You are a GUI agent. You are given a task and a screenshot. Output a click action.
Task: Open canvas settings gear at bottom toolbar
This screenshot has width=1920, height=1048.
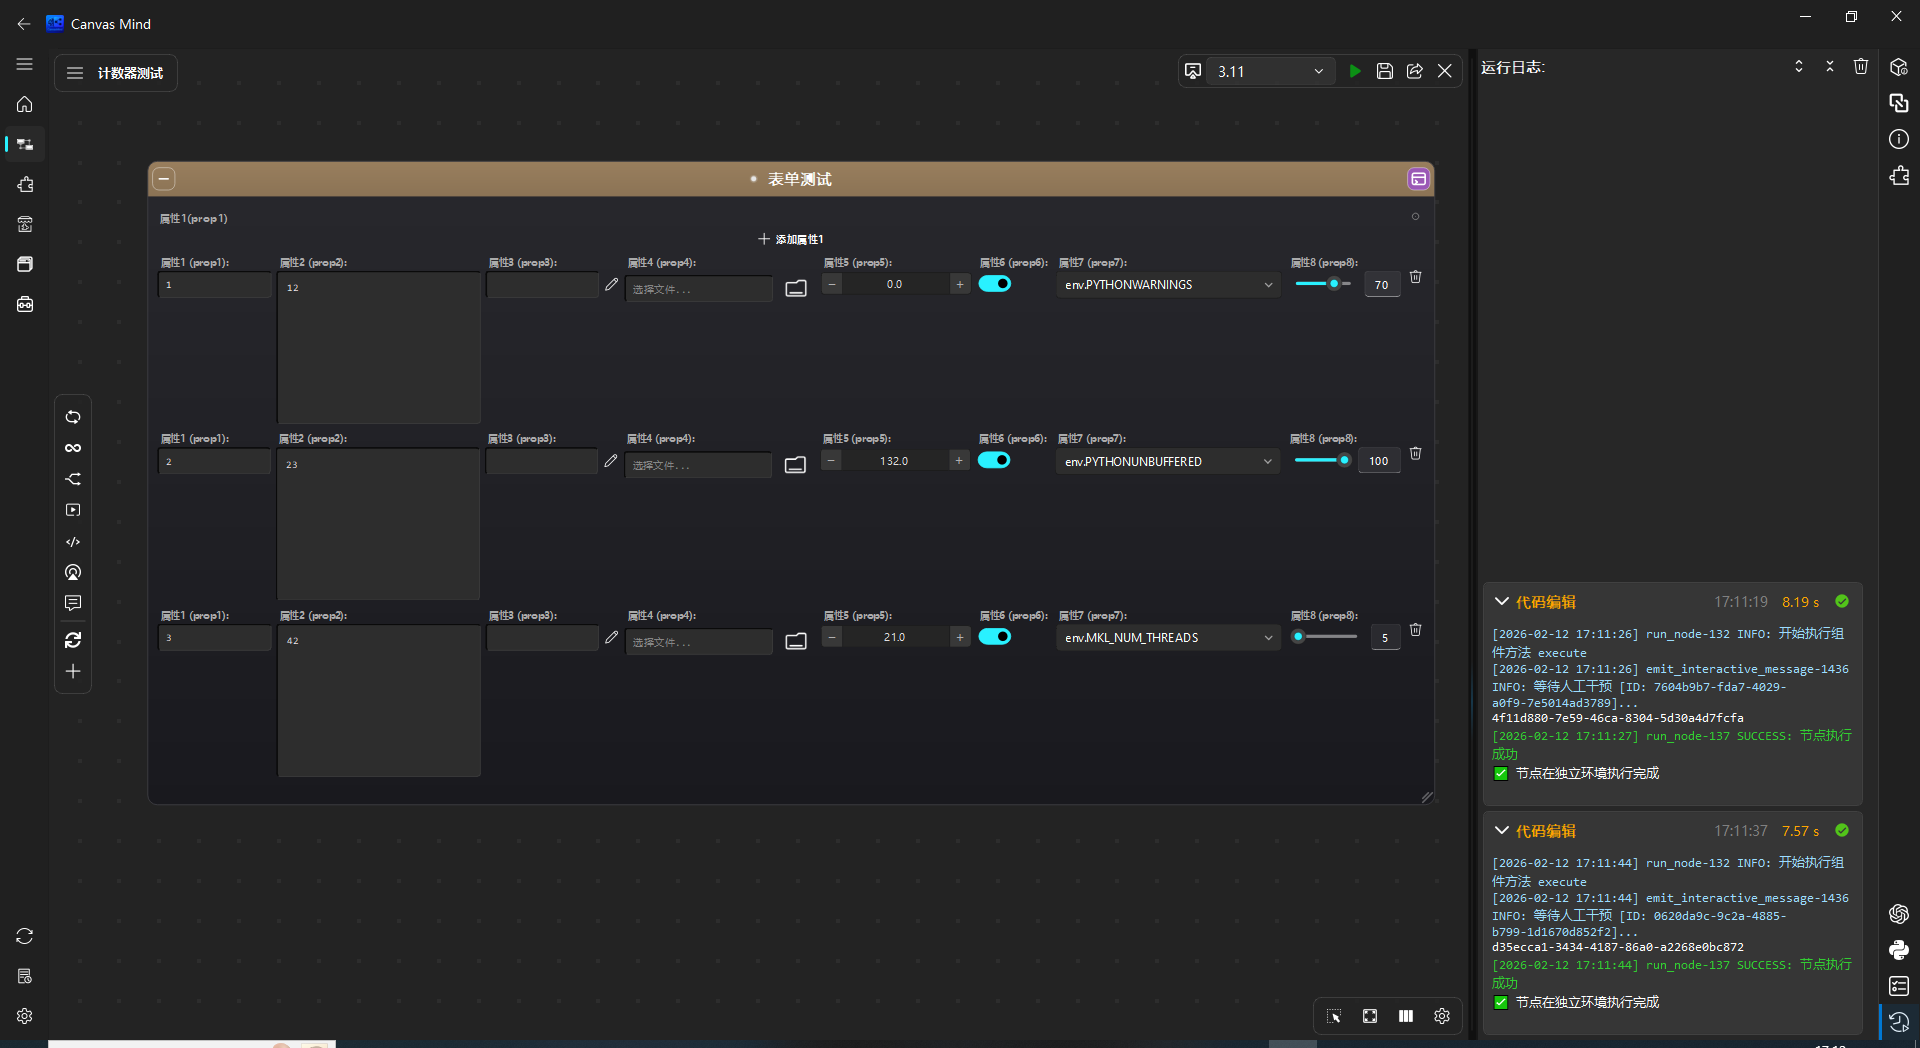[x=1441, y=1016]
